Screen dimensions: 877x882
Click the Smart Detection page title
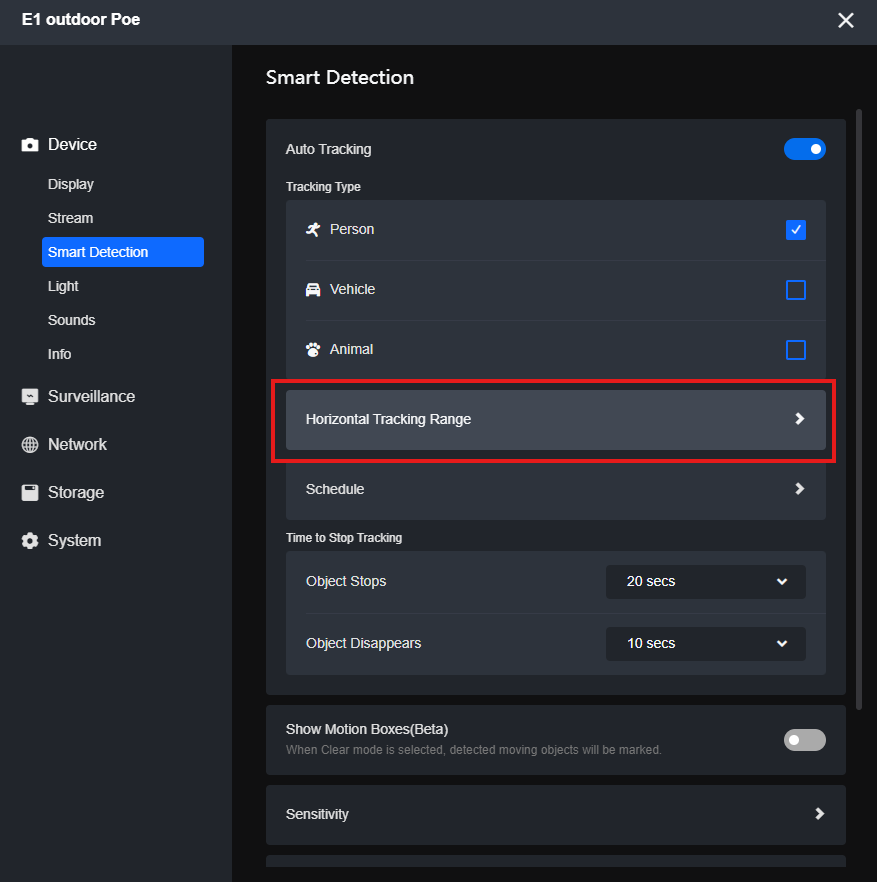pos(340,77)
